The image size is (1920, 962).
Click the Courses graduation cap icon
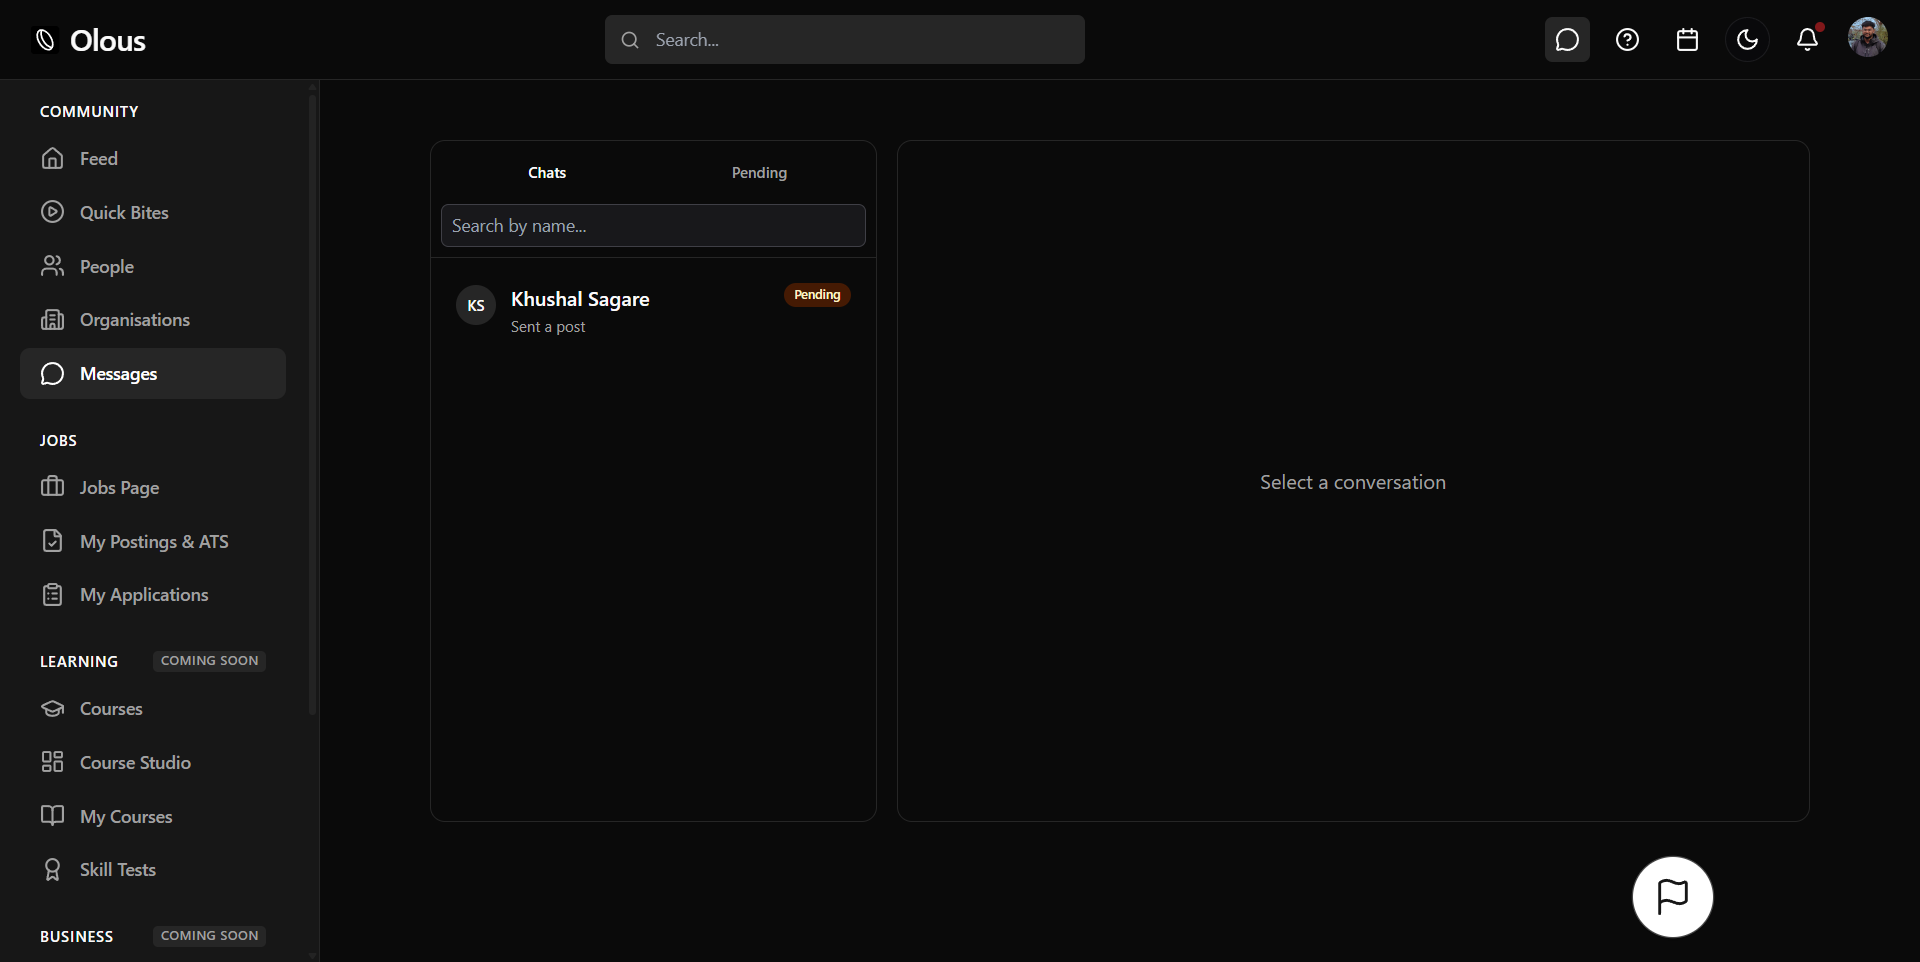(53, 708)
